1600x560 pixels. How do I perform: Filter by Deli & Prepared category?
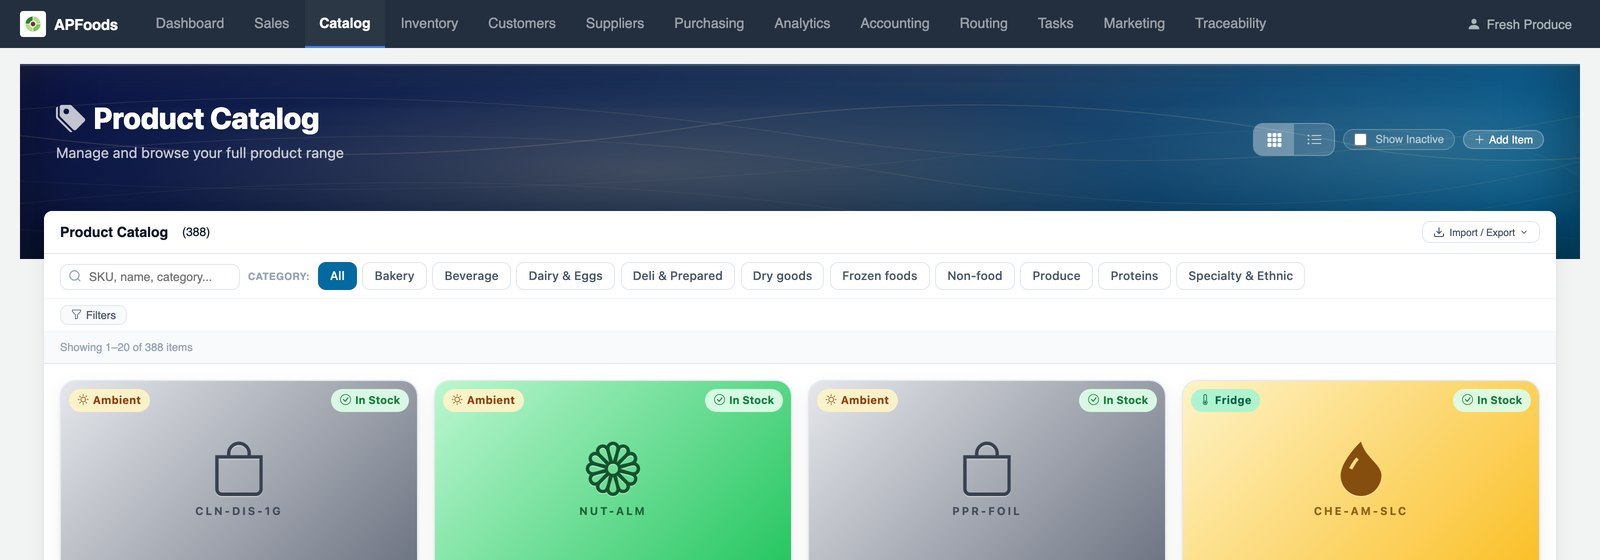[678, 276]
